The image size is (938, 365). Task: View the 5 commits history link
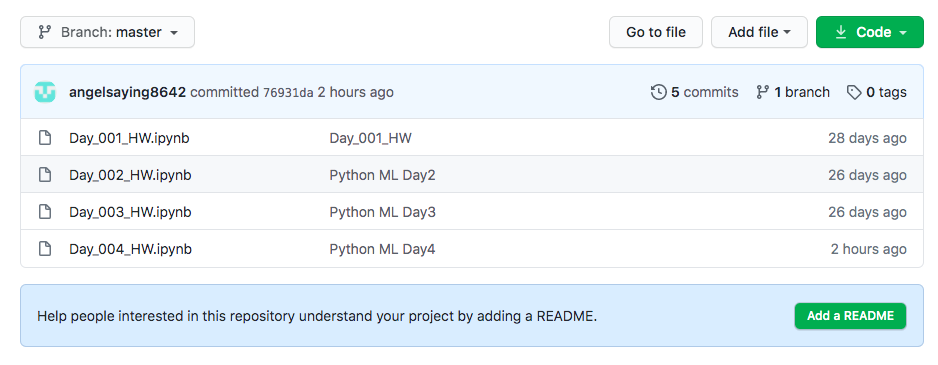pos(695,92)
